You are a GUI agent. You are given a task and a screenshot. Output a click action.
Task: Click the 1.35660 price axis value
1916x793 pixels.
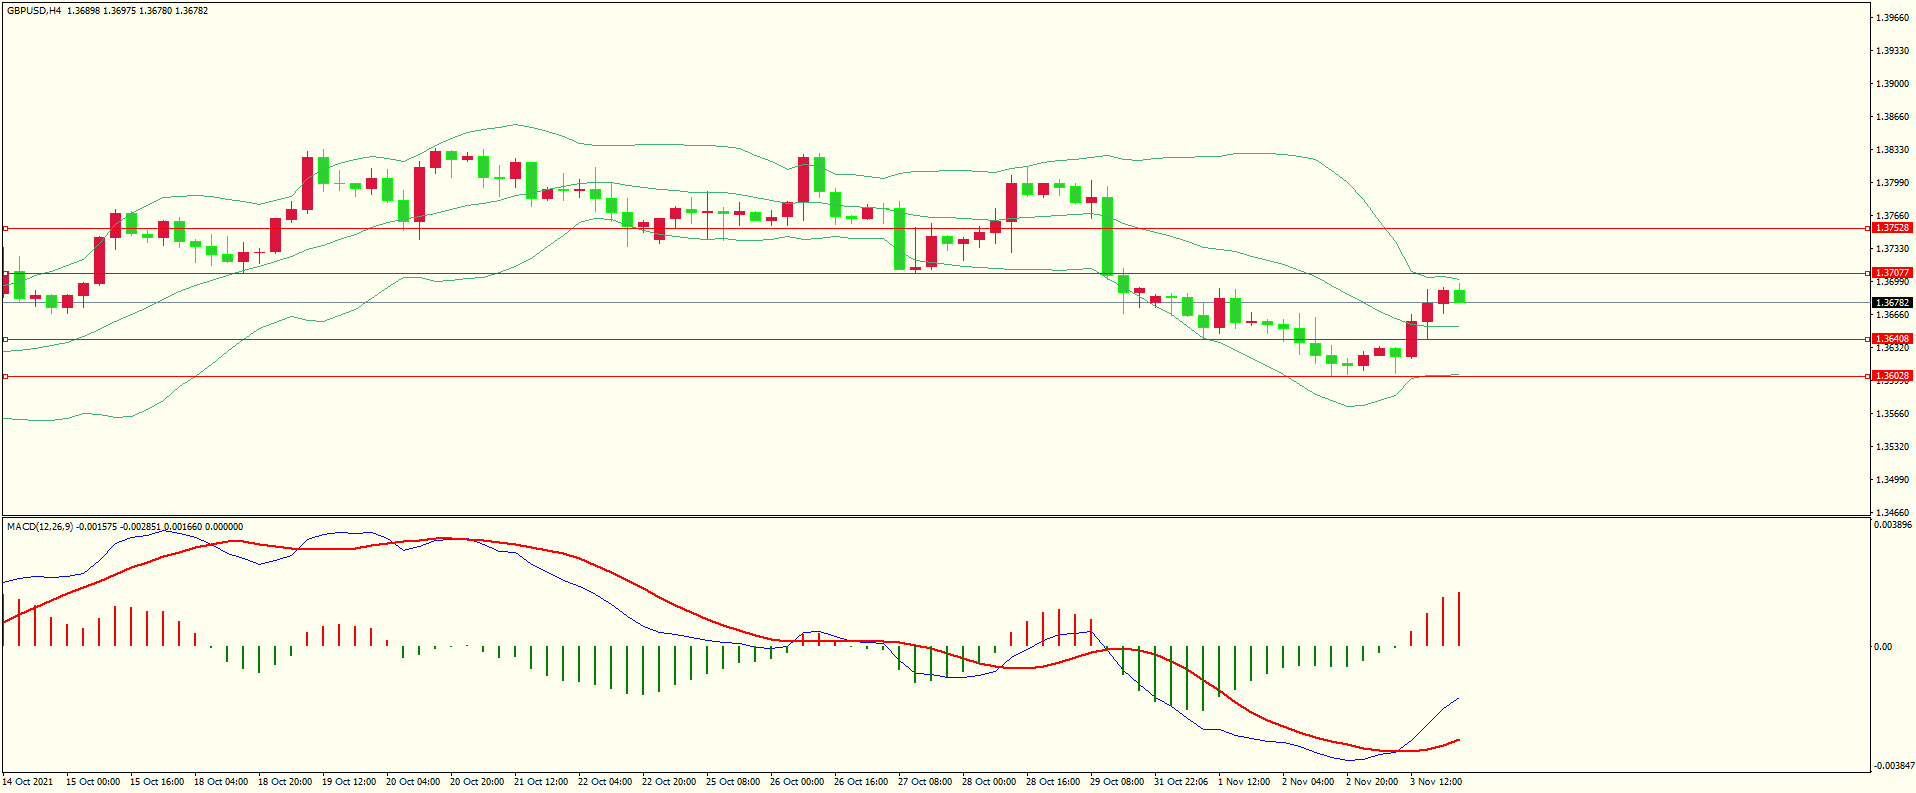1893,414
